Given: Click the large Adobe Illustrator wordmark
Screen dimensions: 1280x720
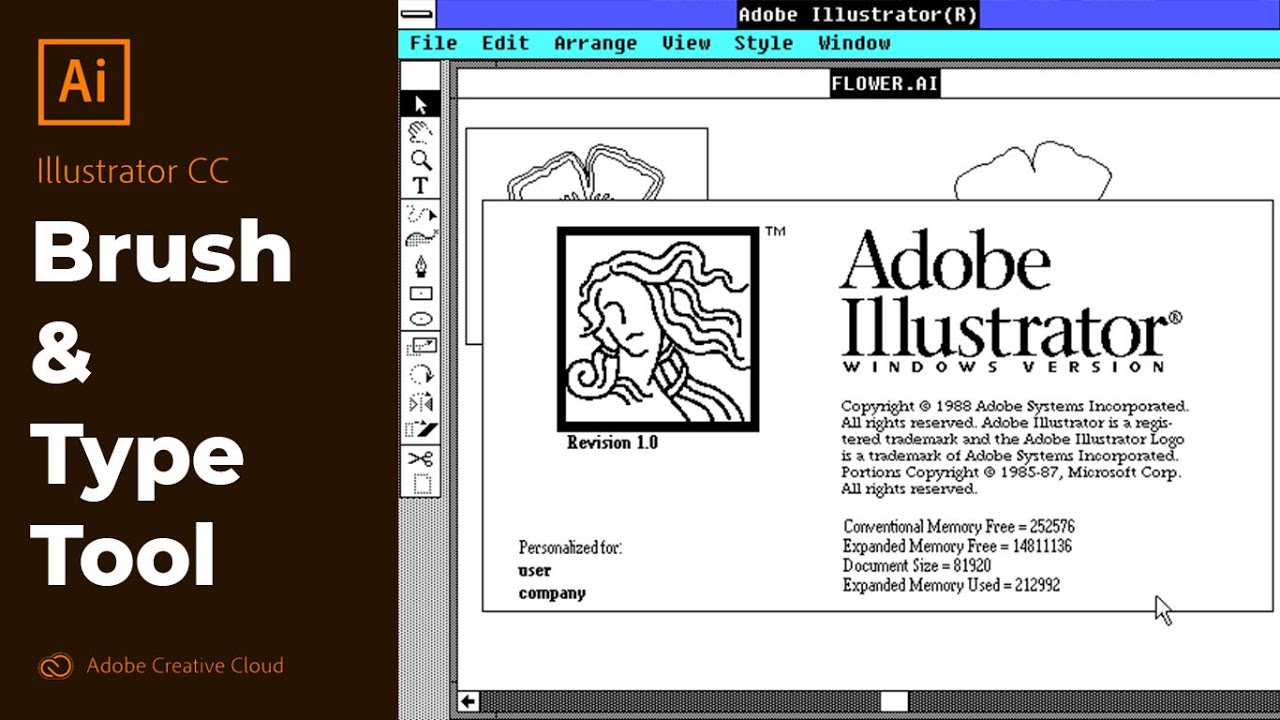Looking at the screenshot, I should point(1010,292).
